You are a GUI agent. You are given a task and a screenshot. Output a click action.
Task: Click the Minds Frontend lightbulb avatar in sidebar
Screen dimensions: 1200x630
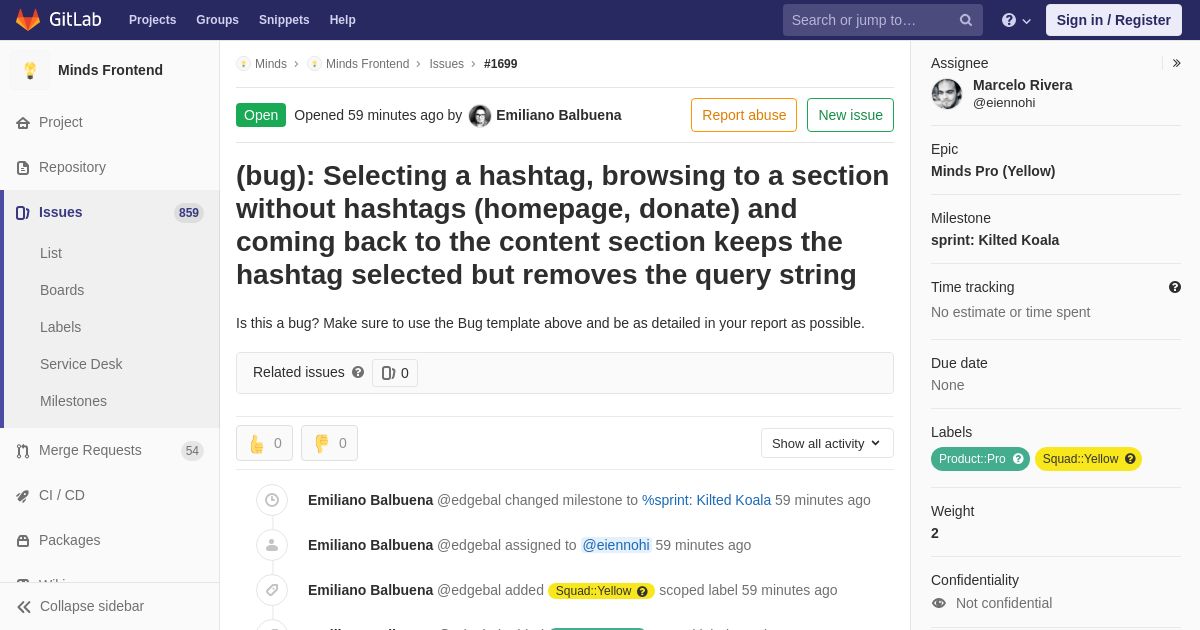30,70
